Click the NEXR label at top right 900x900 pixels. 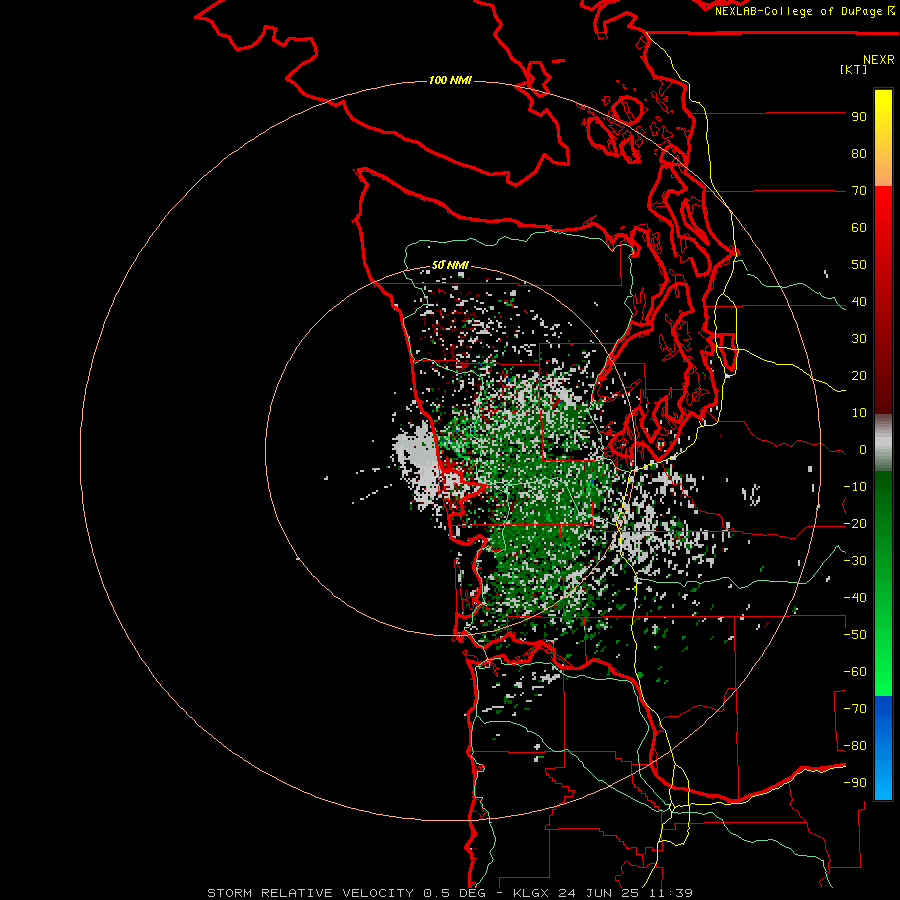(x=879, y=60)
